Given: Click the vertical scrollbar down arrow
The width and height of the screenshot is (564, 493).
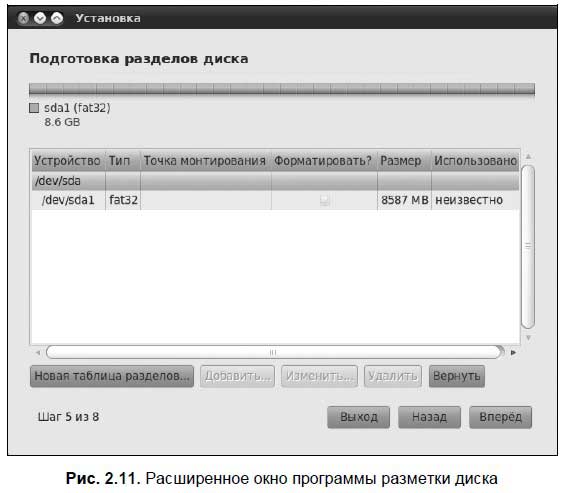Looking at the screenshot, I should click(x=528, y=338).
